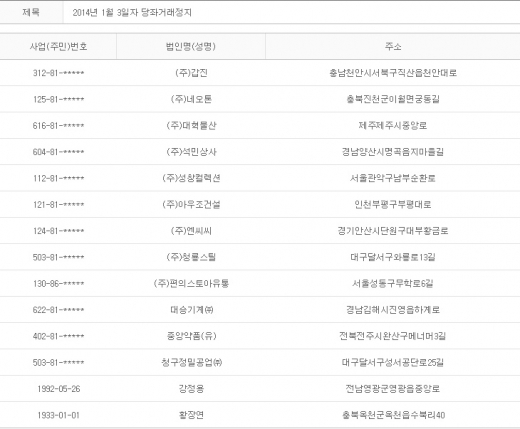Click the address '전남영광군영광읍중앙로'
Viewport: 520px width, 429px height.
(393, 389)
